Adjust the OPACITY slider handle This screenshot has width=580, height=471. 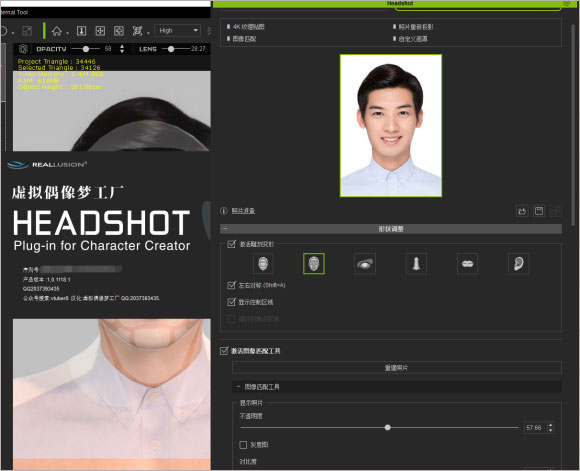(86, 49)
